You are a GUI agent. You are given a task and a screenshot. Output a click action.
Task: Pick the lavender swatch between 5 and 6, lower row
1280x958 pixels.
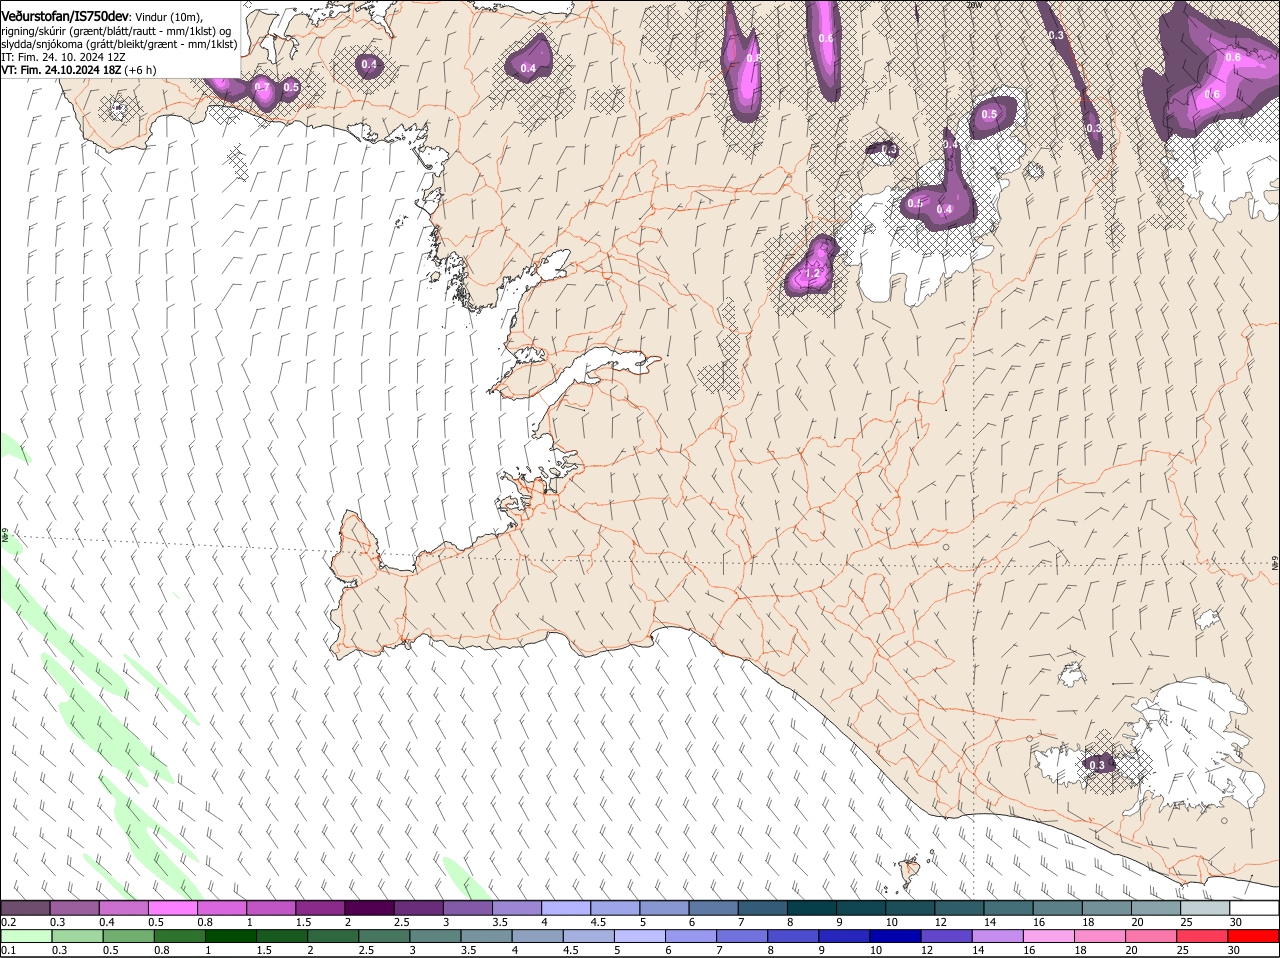click(x=639, y=936)
